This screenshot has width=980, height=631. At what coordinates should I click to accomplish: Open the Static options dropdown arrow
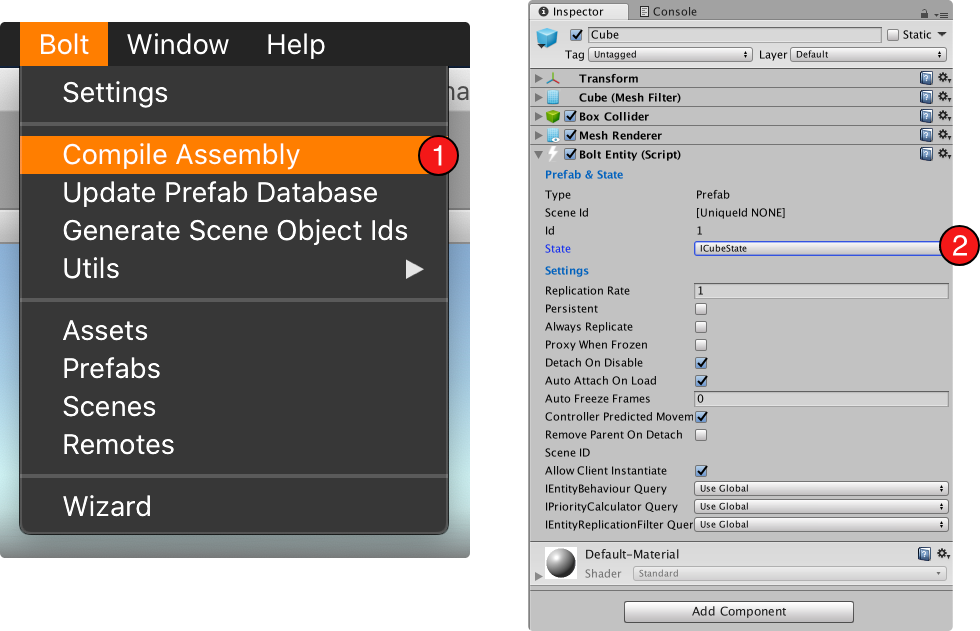[942, 34]
